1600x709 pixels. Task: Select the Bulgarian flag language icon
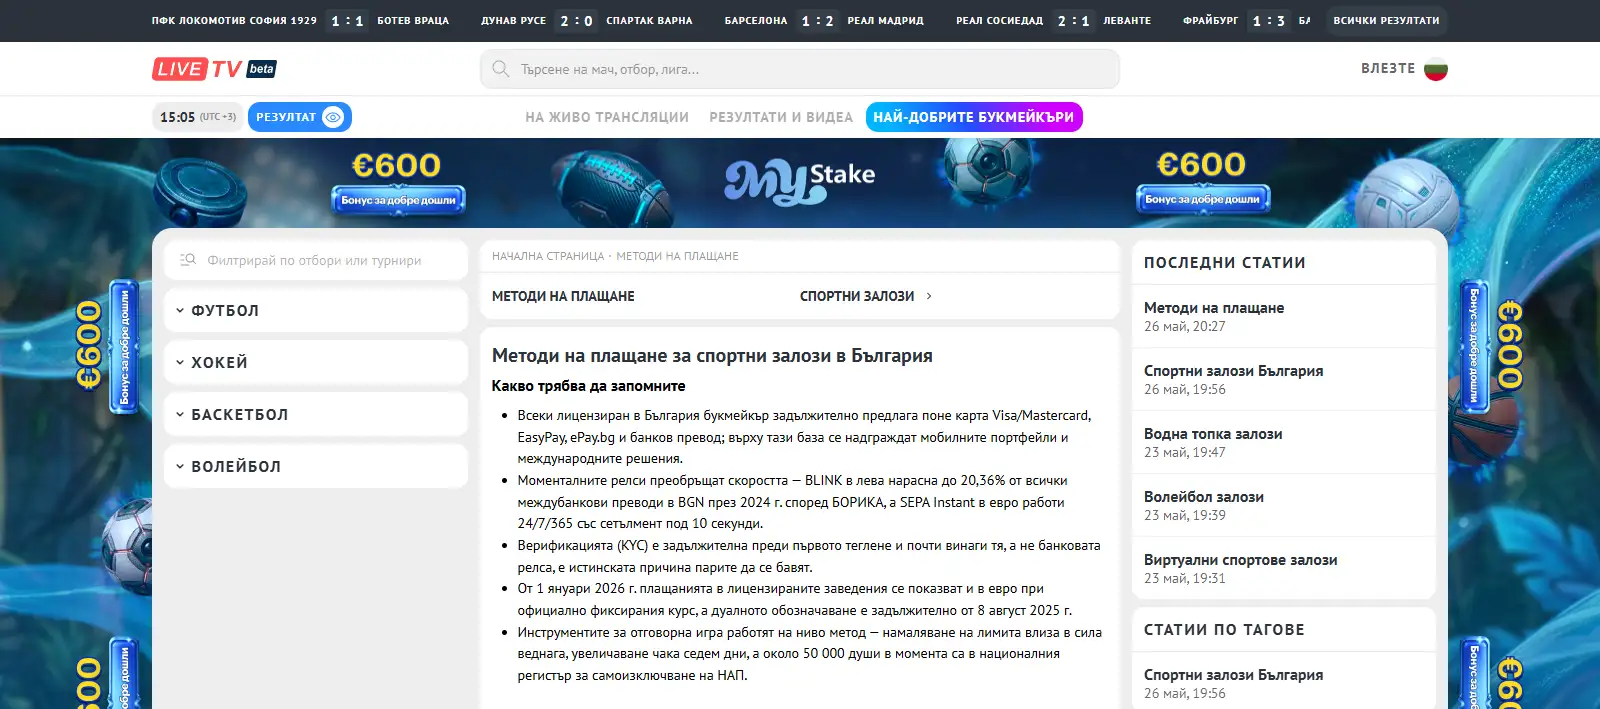[1436, 69]
